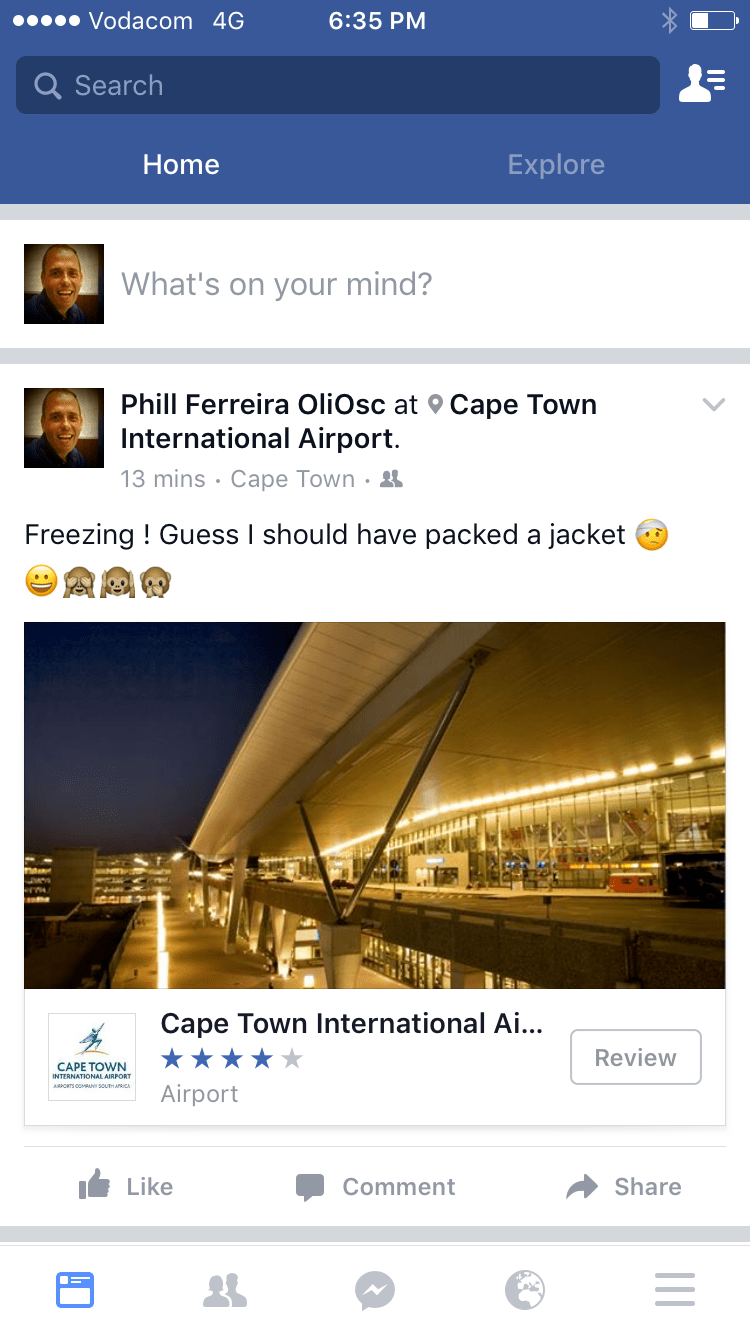750x1334 pixels.
Task: Tap the News Feed icon in bottom bar
Action: click(x=75, y=1290)
